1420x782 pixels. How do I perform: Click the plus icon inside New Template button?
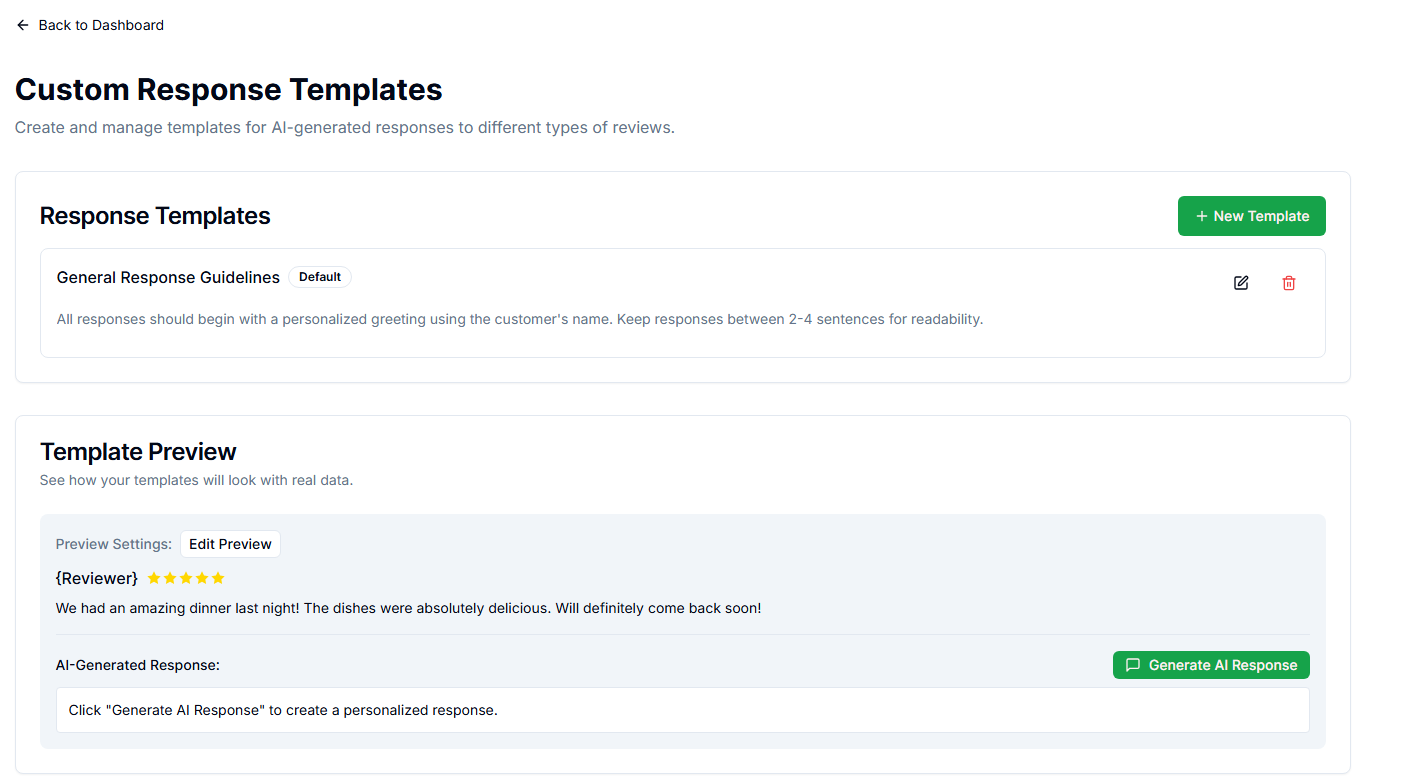click(x=1200, y=215)
